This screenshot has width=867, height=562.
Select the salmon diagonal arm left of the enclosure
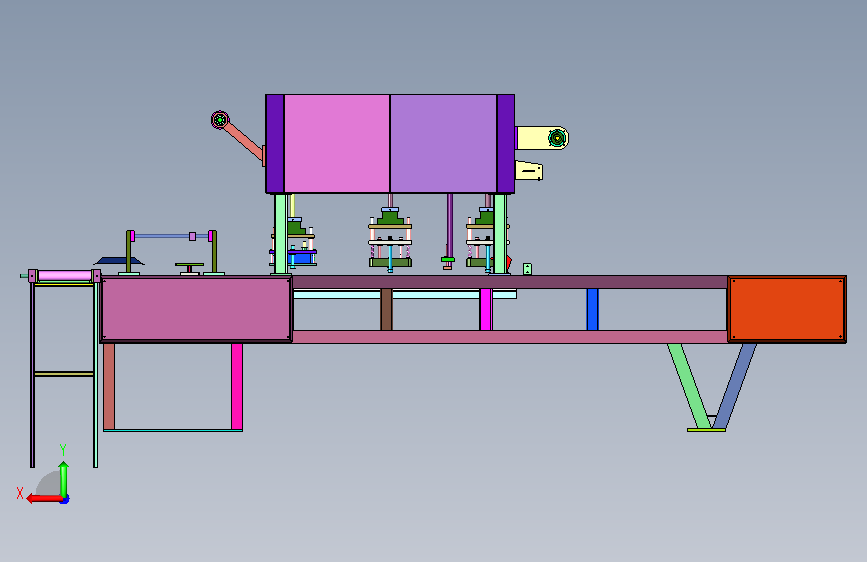[x=243, y=142]
